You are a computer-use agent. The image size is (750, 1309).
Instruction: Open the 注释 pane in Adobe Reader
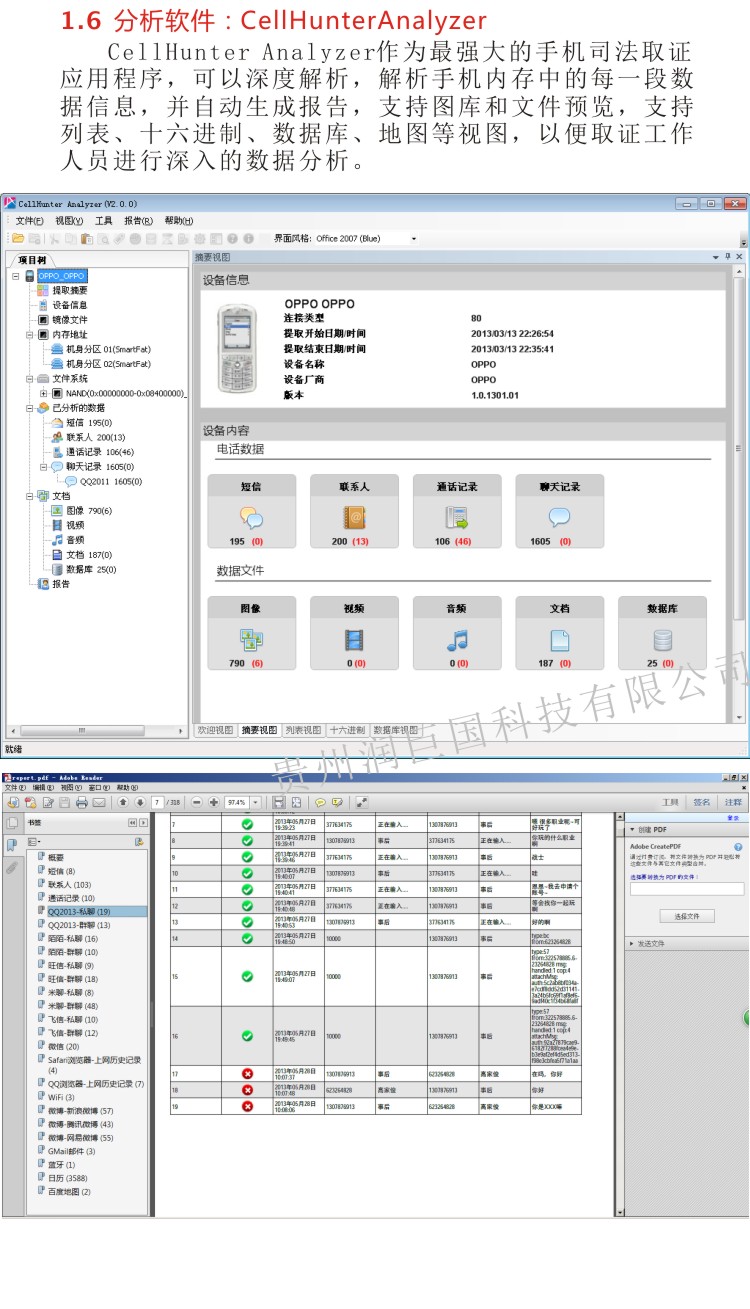point(733,802)
